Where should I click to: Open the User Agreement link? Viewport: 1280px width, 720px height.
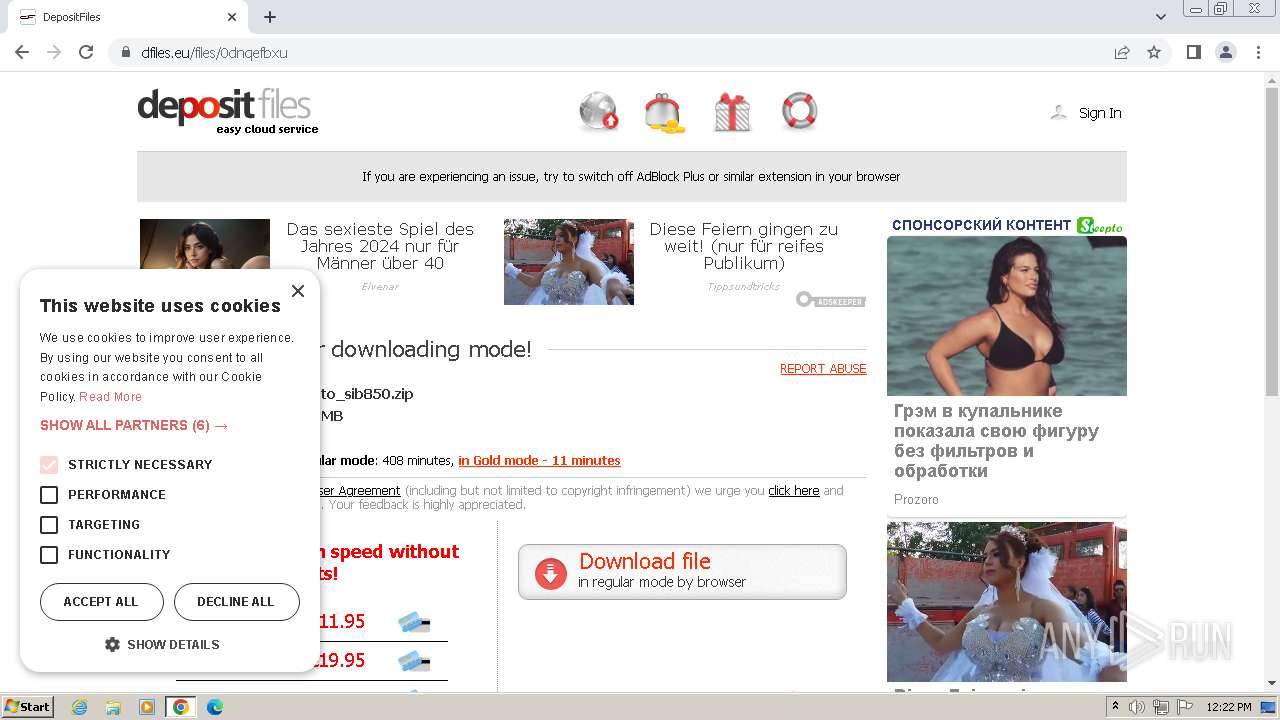coord(360,491)
